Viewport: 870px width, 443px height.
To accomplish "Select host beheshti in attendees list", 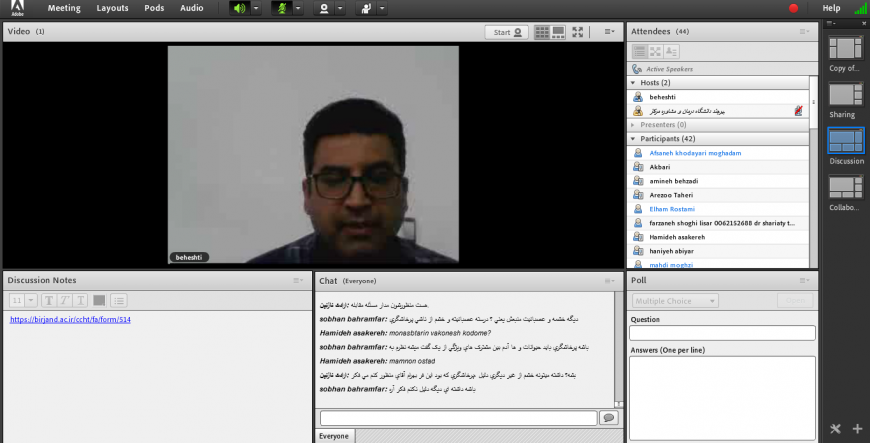I will tap(718, 97).
